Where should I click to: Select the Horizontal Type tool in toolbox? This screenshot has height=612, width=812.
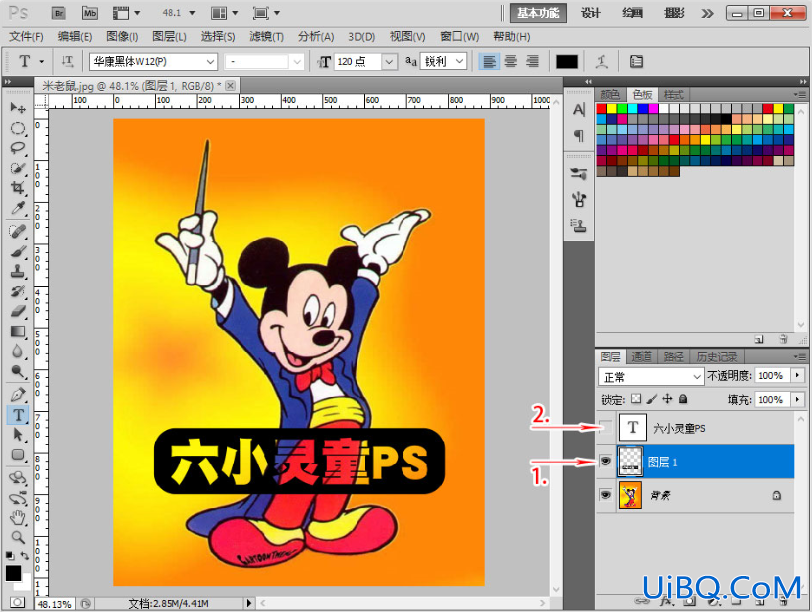point(18,415)
